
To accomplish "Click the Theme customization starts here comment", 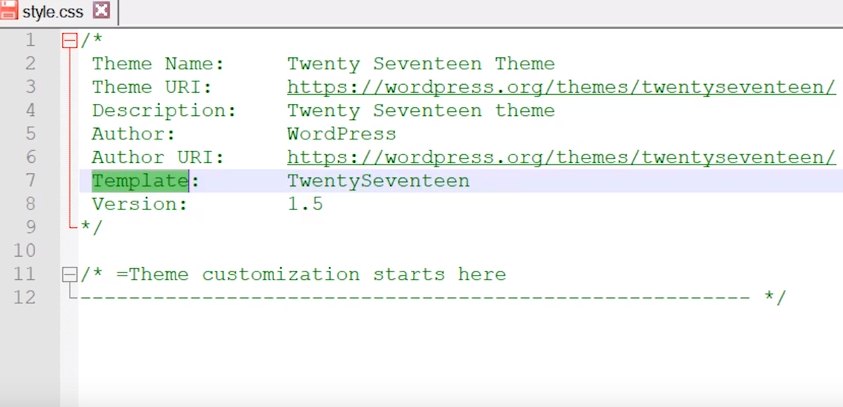I will click(293, 275).
